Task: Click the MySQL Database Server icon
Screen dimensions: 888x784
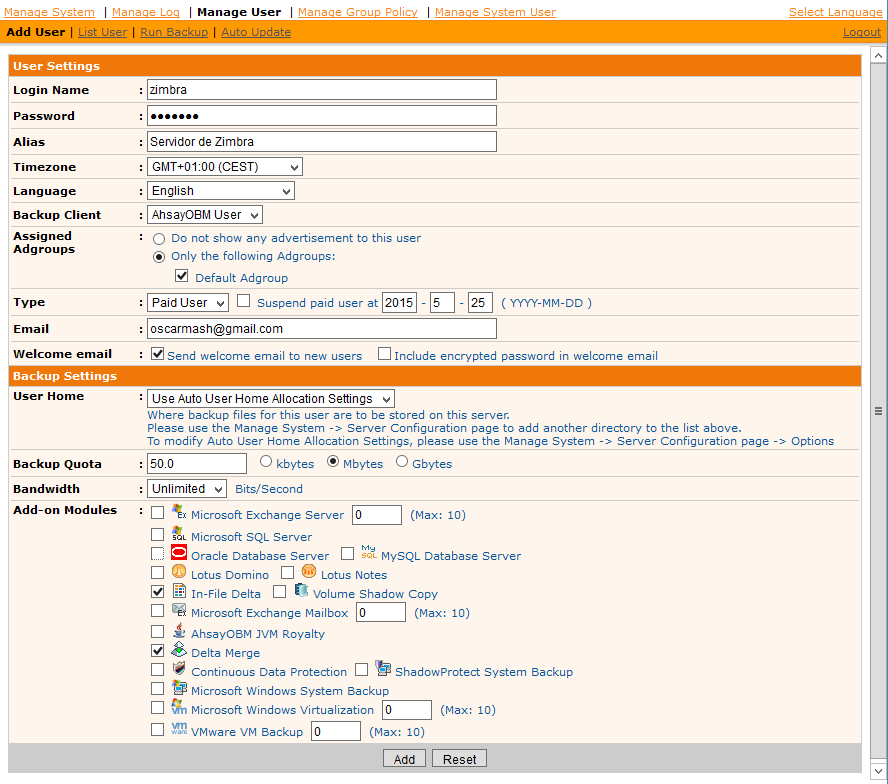Action: (x=369, y=552)
